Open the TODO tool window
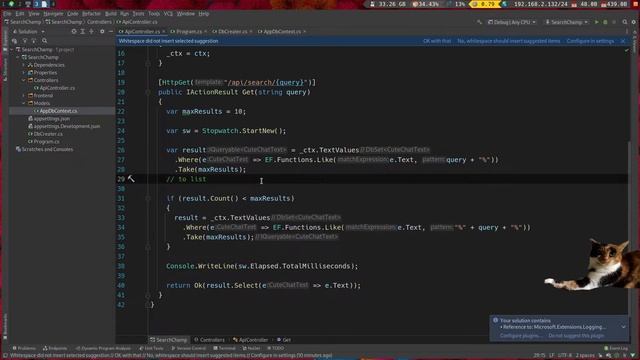 (276, 348)
